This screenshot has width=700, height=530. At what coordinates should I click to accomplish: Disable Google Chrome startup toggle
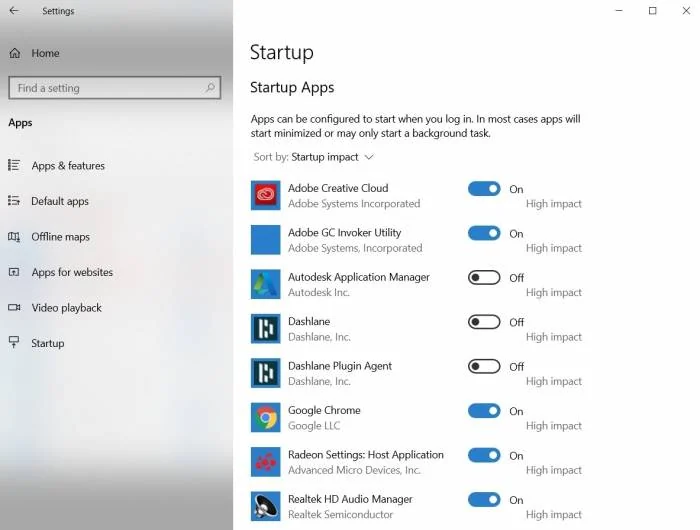click(484, 411)
